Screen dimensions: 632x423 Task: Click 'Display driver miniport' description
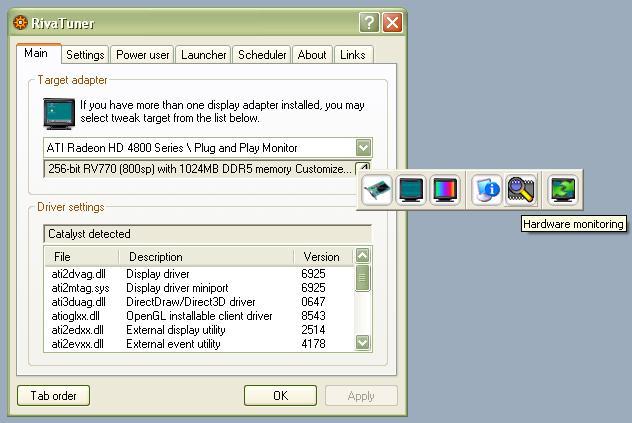point(177,288)
